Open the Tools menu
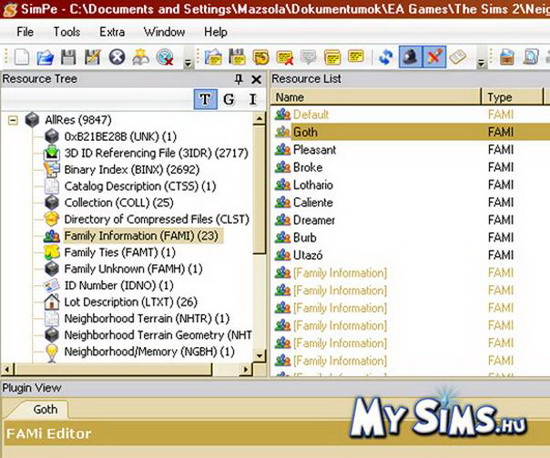 (x=67, y=32)
